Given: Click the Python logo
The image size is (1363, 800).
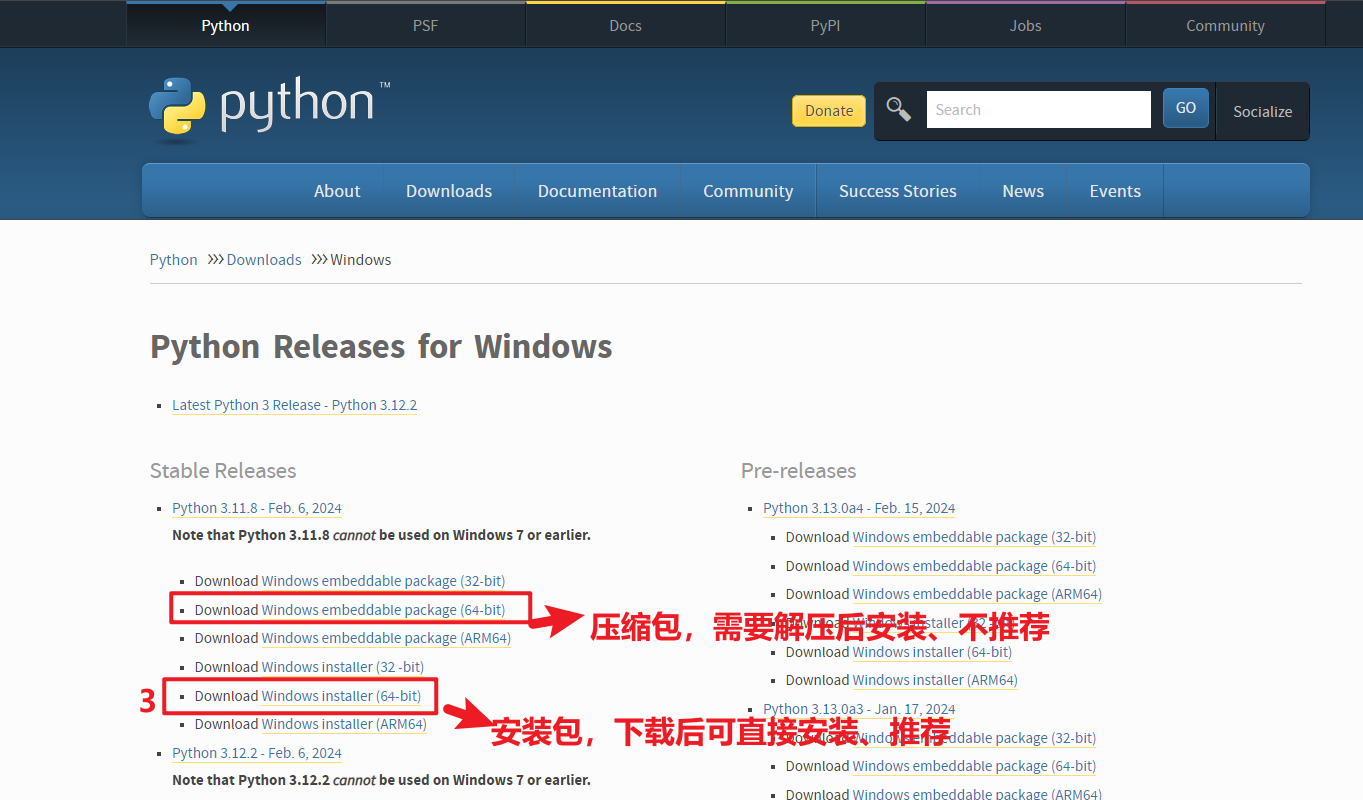Looking at the screenshot, I should click(269, 108).
